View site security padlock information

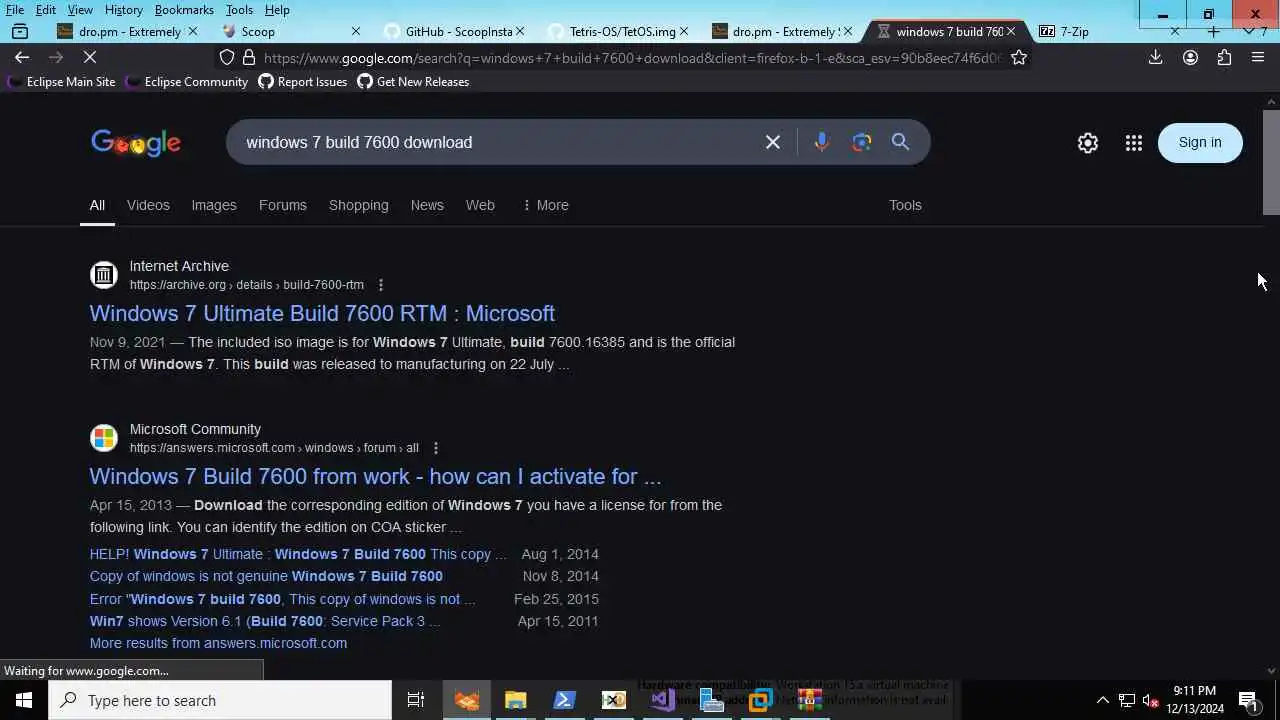coord(249,58)
